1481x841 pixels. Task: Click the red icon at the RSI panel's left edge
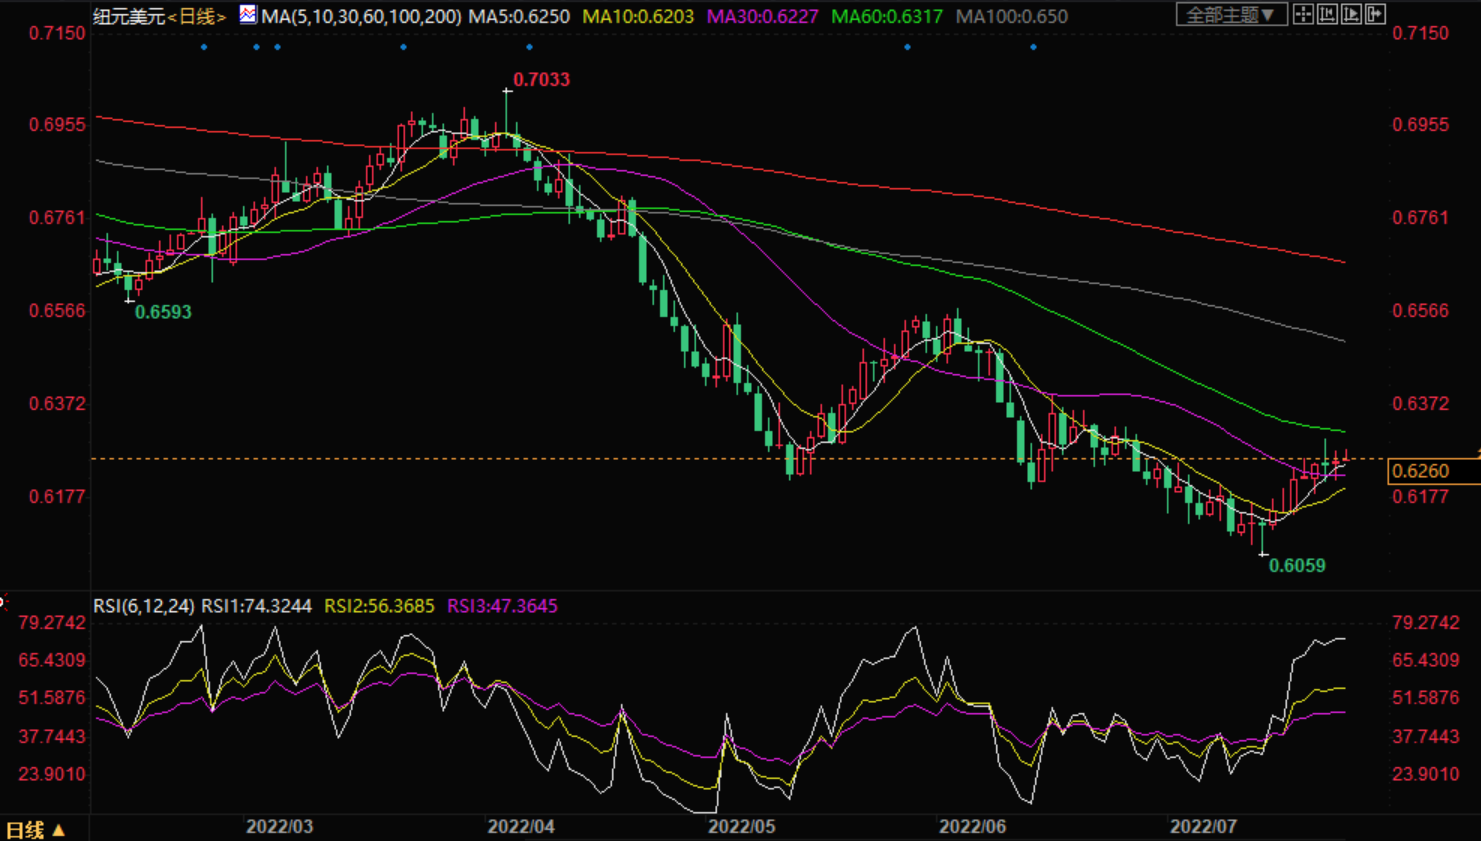3,602
